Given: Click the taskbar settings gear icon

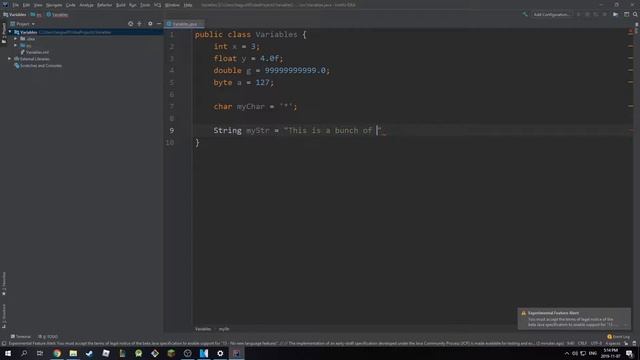Looking at the screenshot, I should click(220, 353).
